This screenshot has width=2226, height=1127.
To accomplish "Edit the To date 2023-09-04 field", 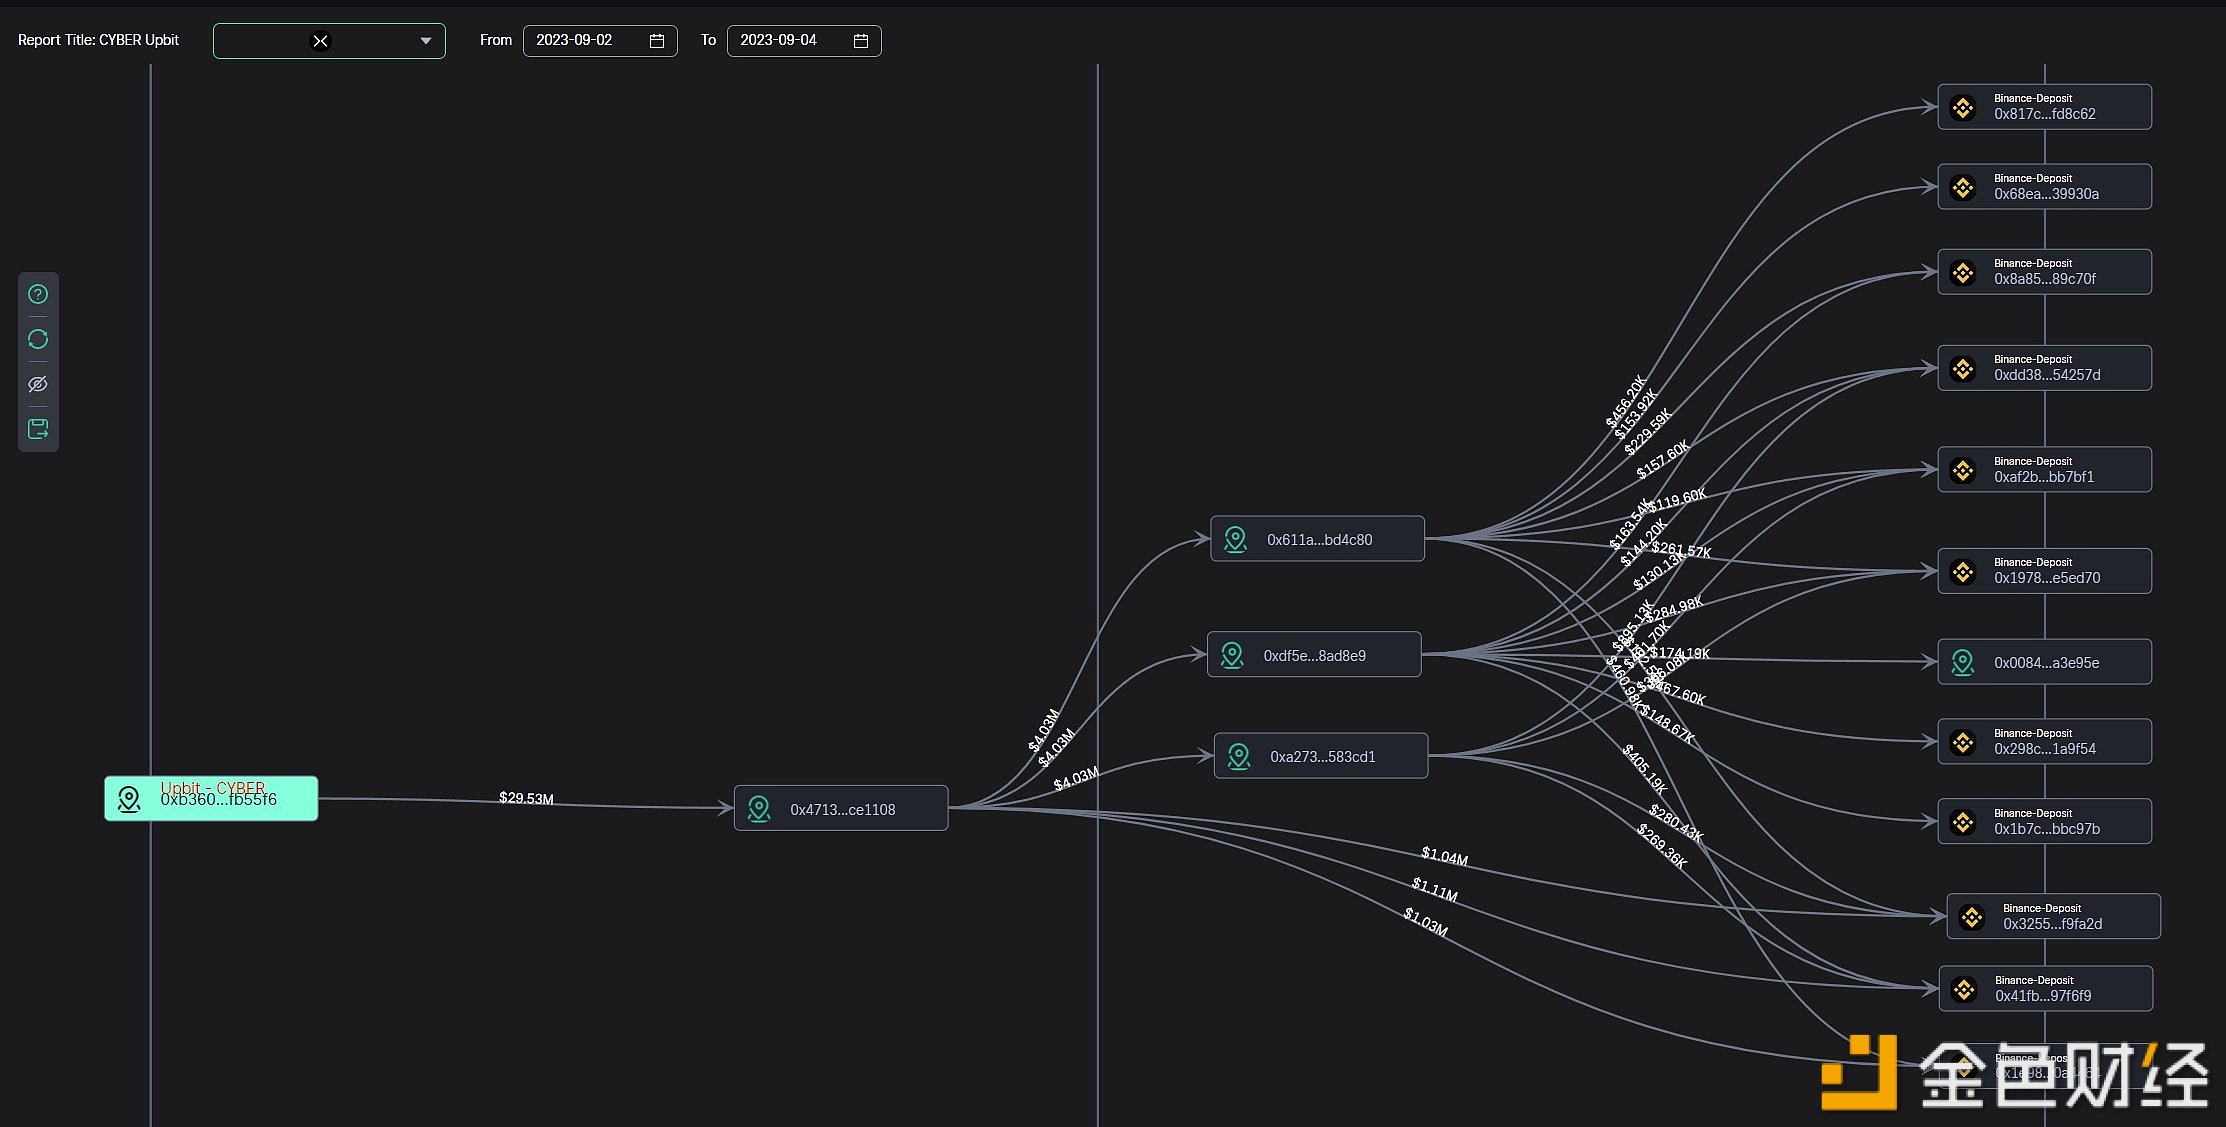I will pos(804,41).
